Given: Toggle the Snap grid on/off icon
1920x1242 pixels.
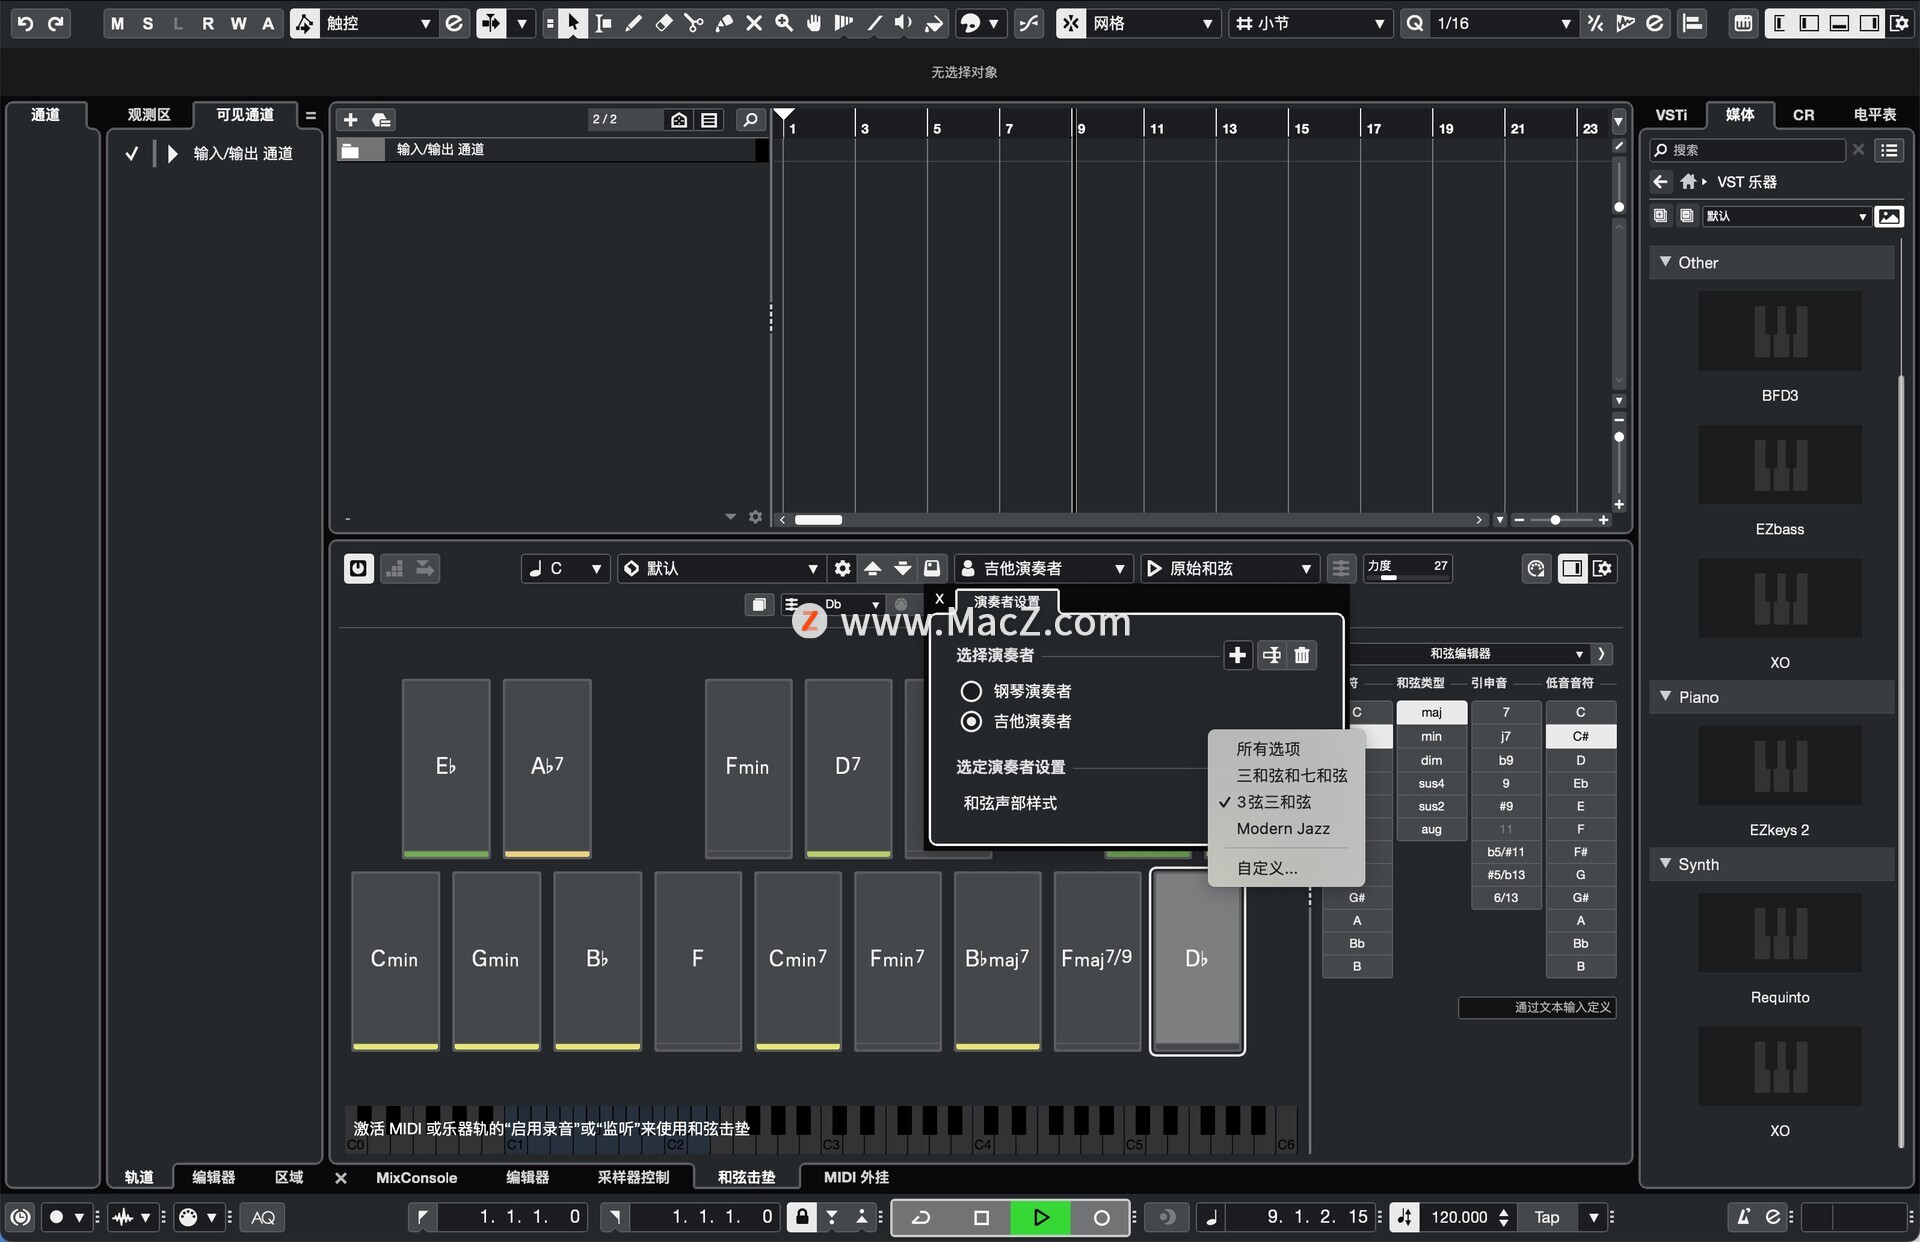Looking at the screenshot, I should pos(1071,22).
